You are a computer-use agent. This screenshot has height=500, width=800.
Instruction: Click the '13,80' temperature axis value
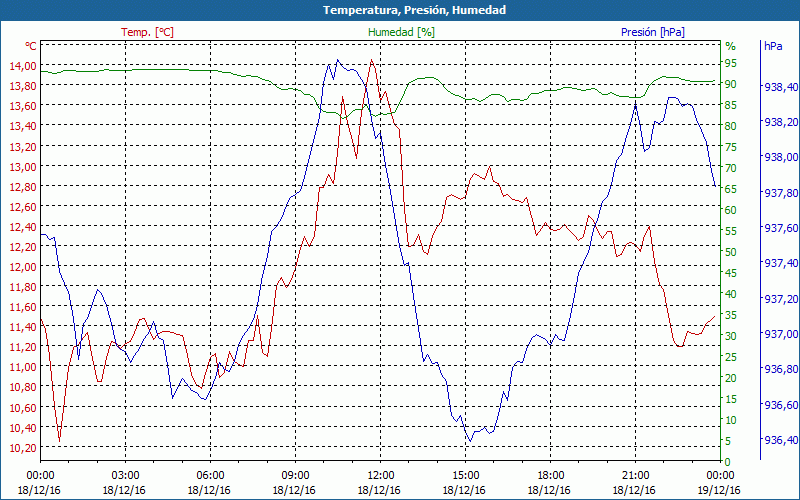pyautogui.click(x=22, y=86)
